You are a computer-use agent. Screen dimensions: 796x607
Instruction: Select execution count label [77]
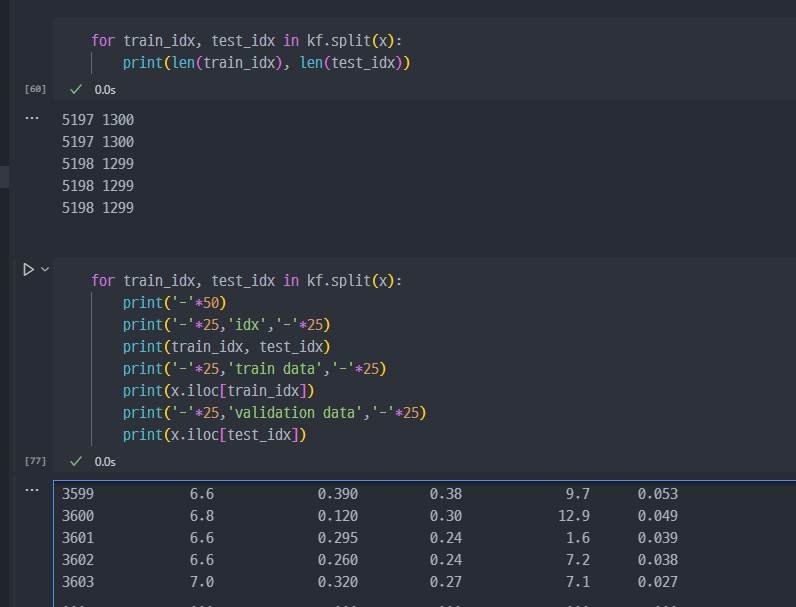[x=35, y=461]
